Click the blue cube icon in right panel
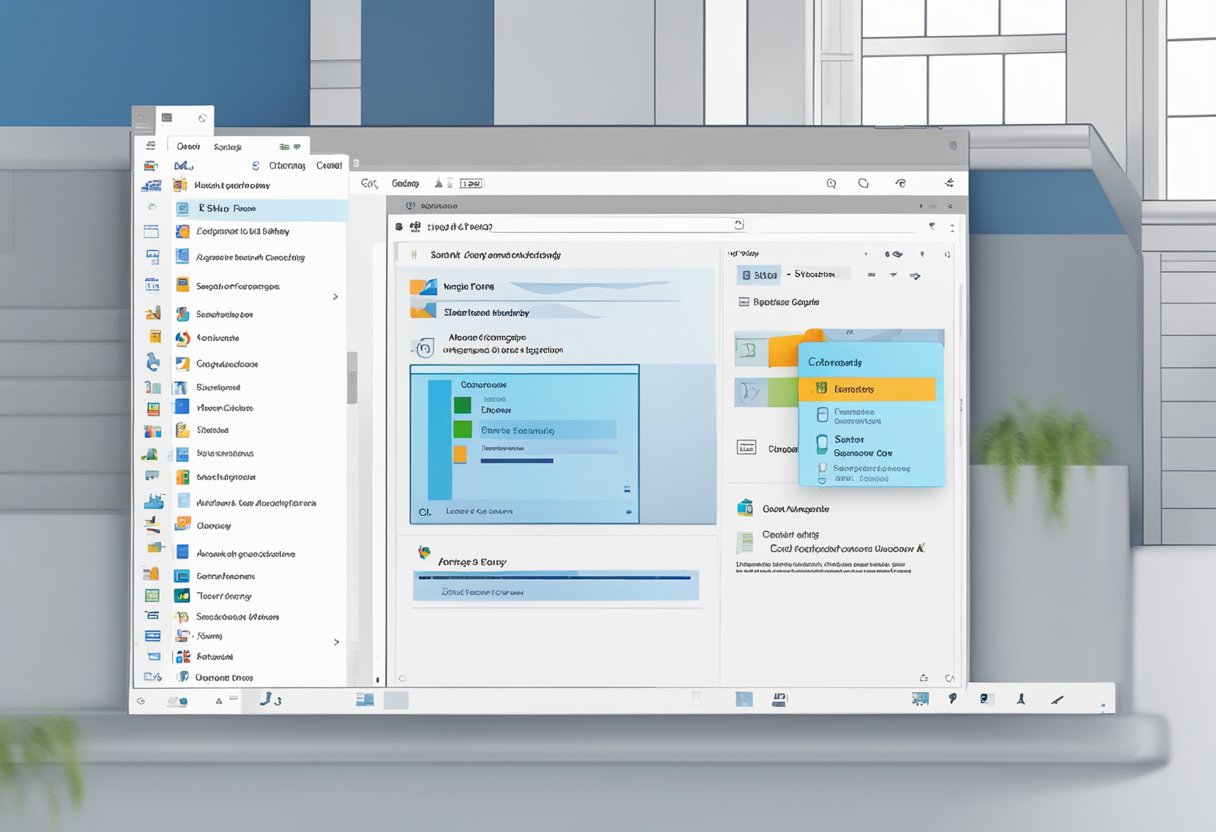This screenshot has height=832, width=1216. [x=745, y=508]
